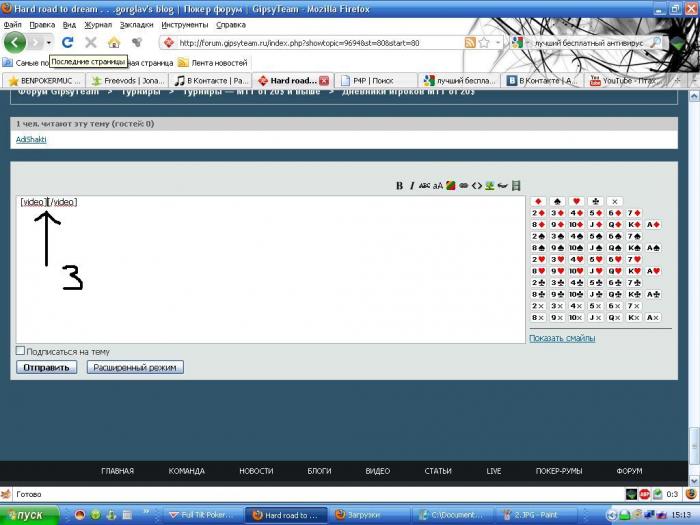This screenshot has height=525, width=700.
Task: Open the Лента новостей bookmark
Action: [x=213, y=63]
